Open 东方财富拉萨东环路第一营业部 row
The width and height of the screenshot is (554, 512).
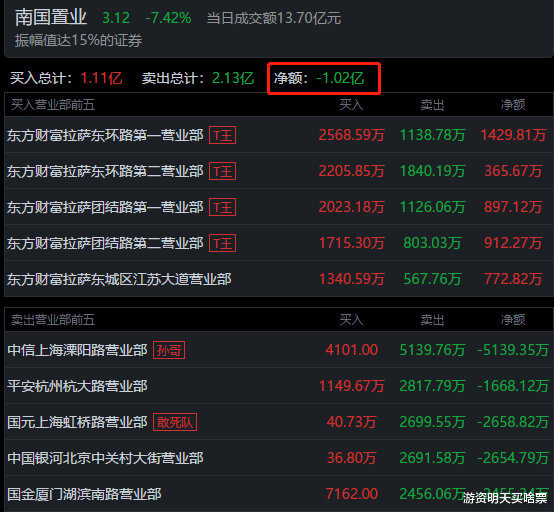[x=279, y=135]
